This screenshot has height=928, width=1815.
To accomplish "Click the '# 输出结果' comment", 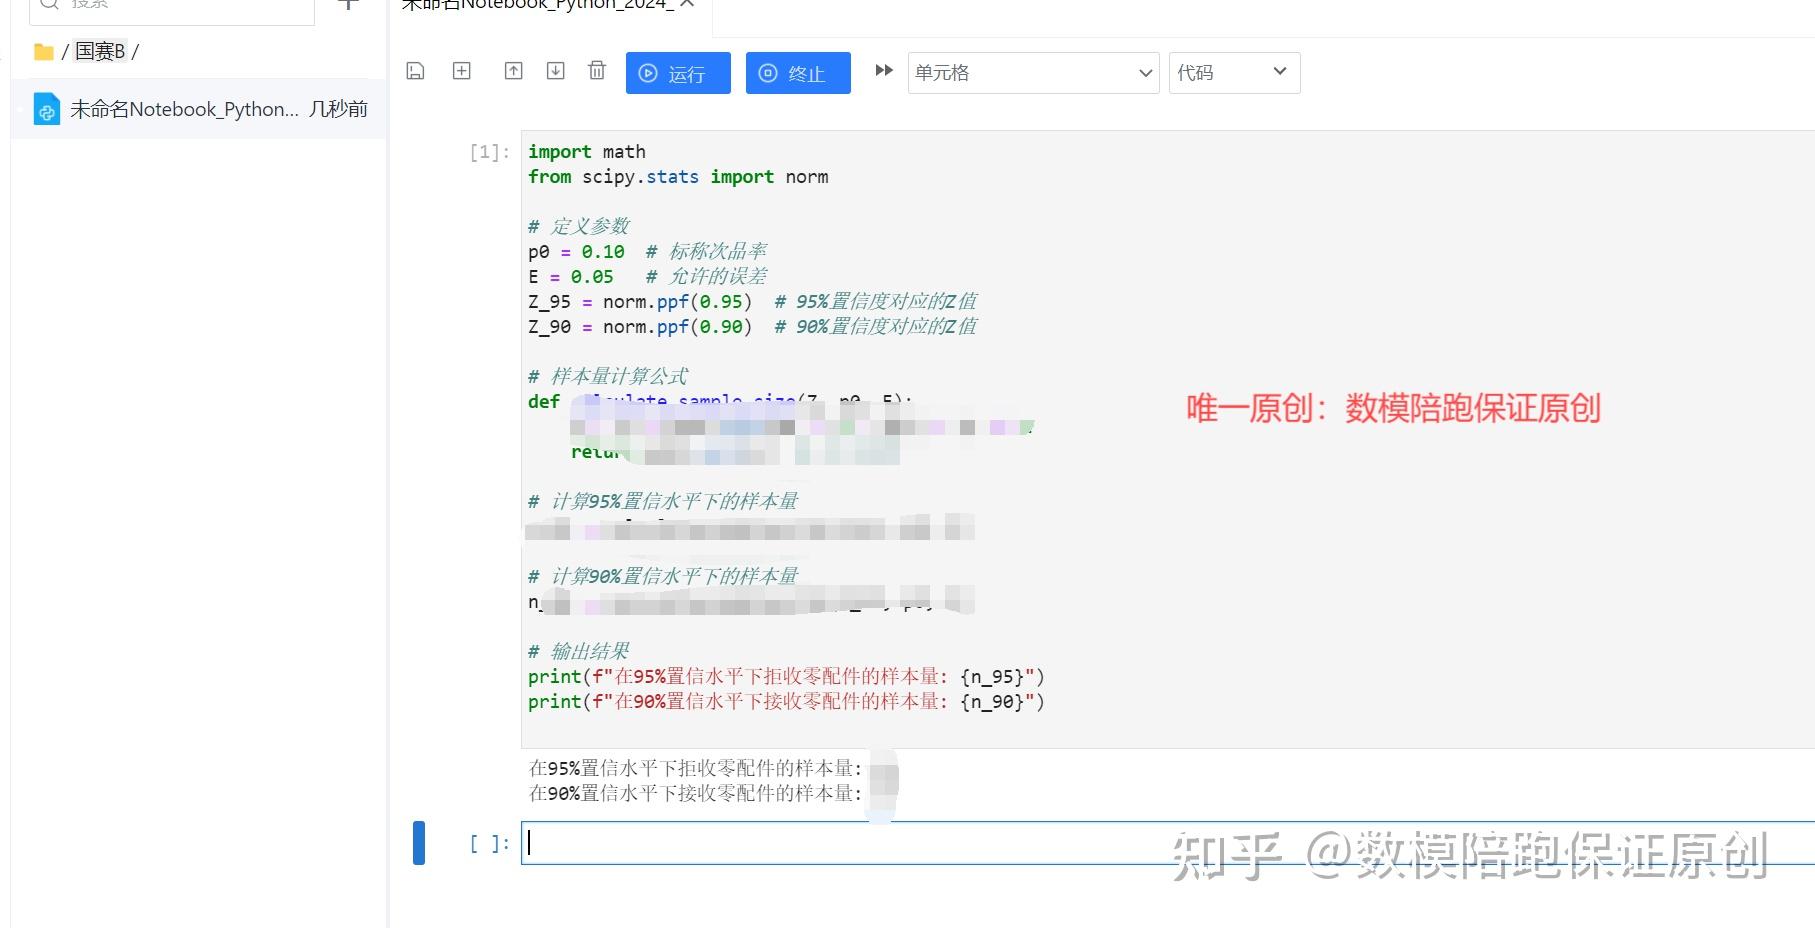I will 579,652.
